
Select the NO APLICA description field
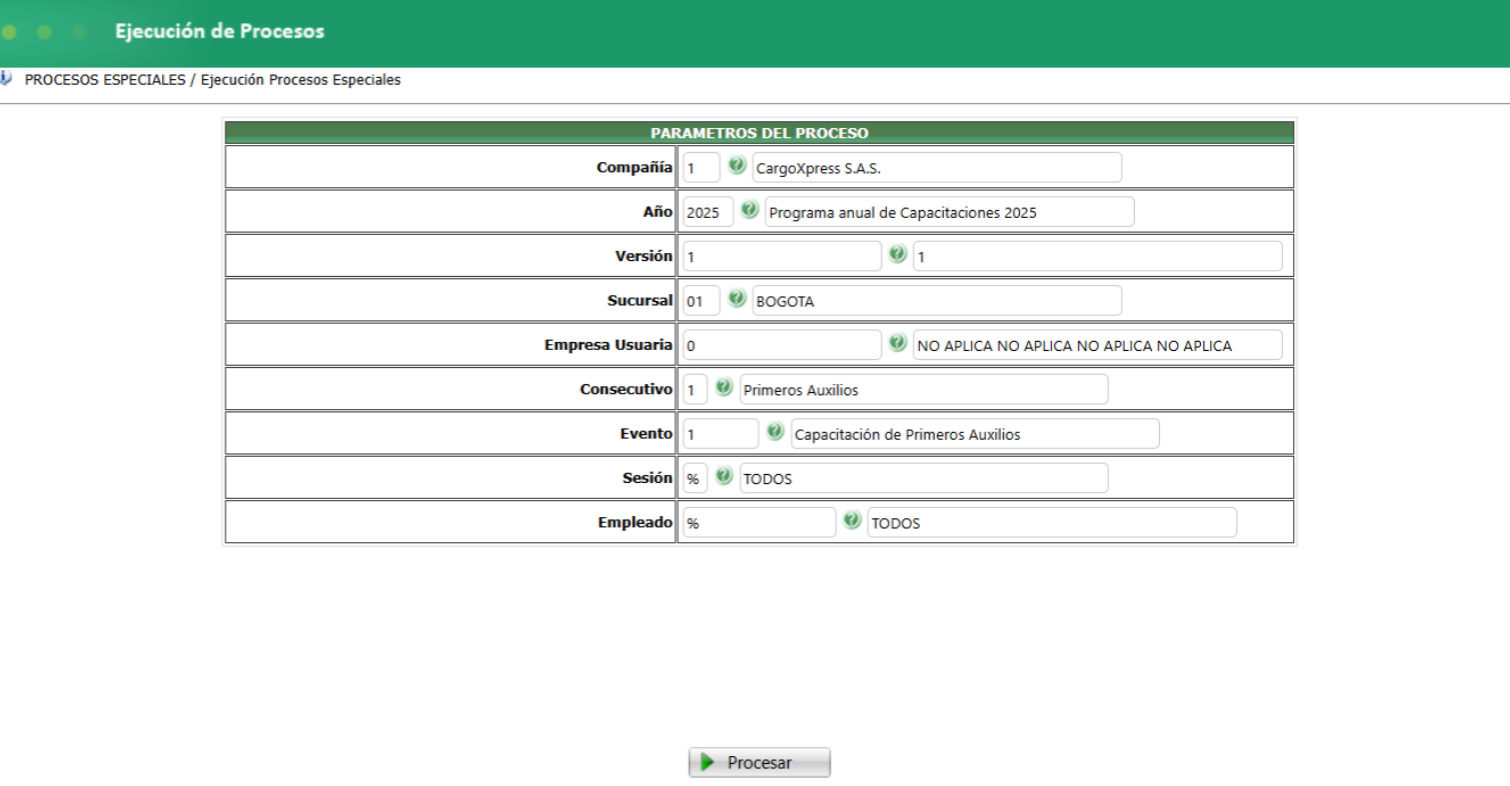[1098, 345]
